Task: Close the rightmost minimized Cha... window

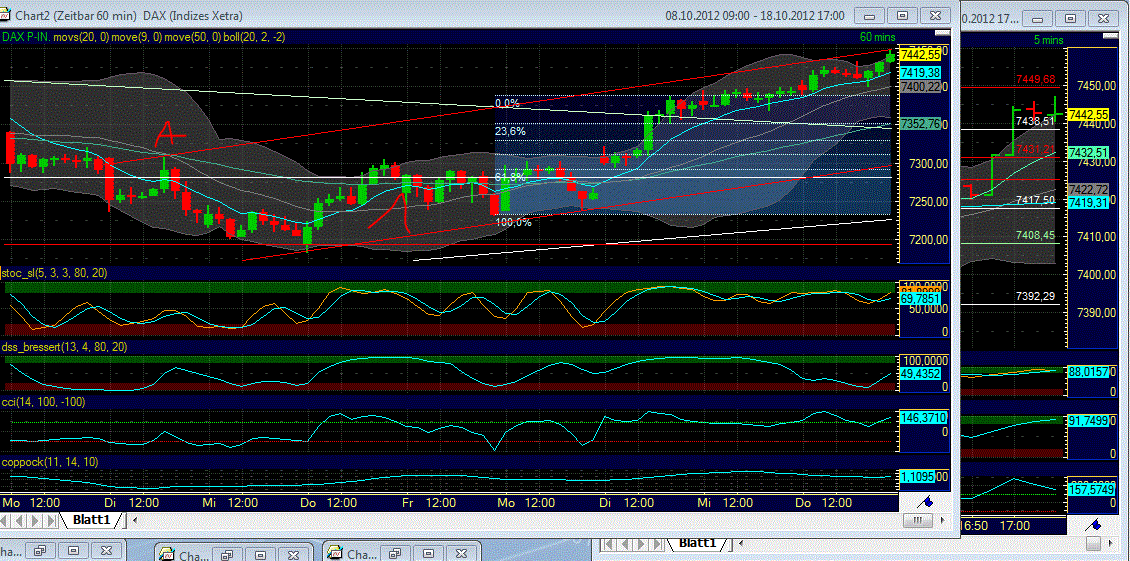Action: click(x=461, y=553)
